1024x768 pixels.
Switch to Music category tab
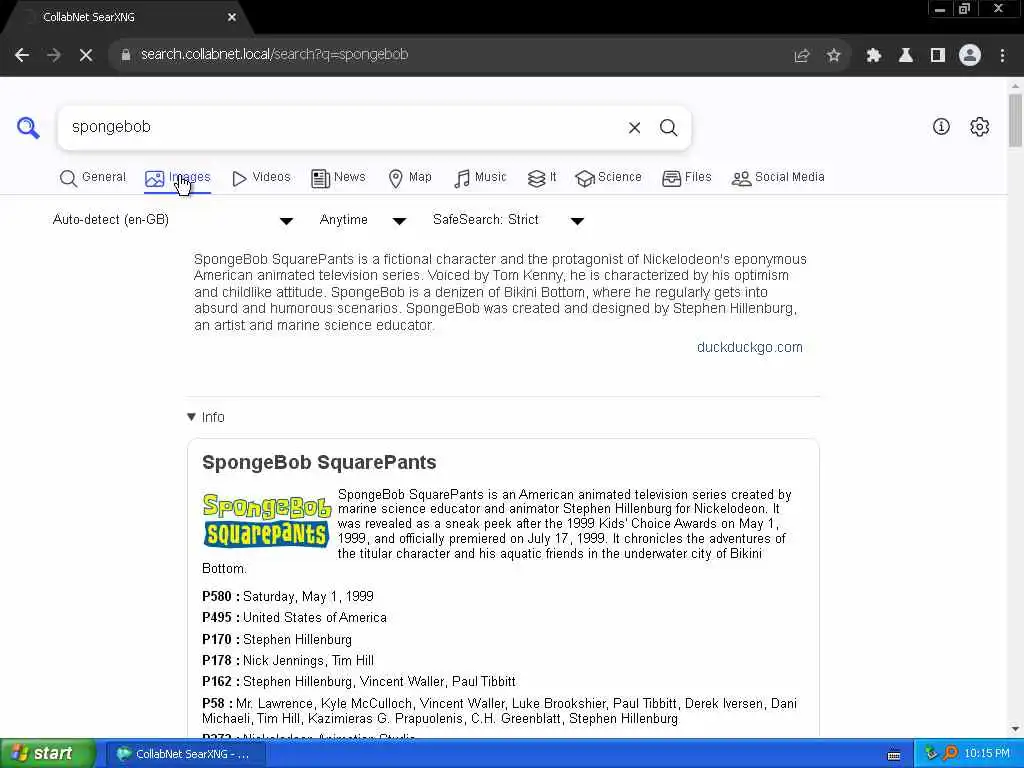point(480,178)
